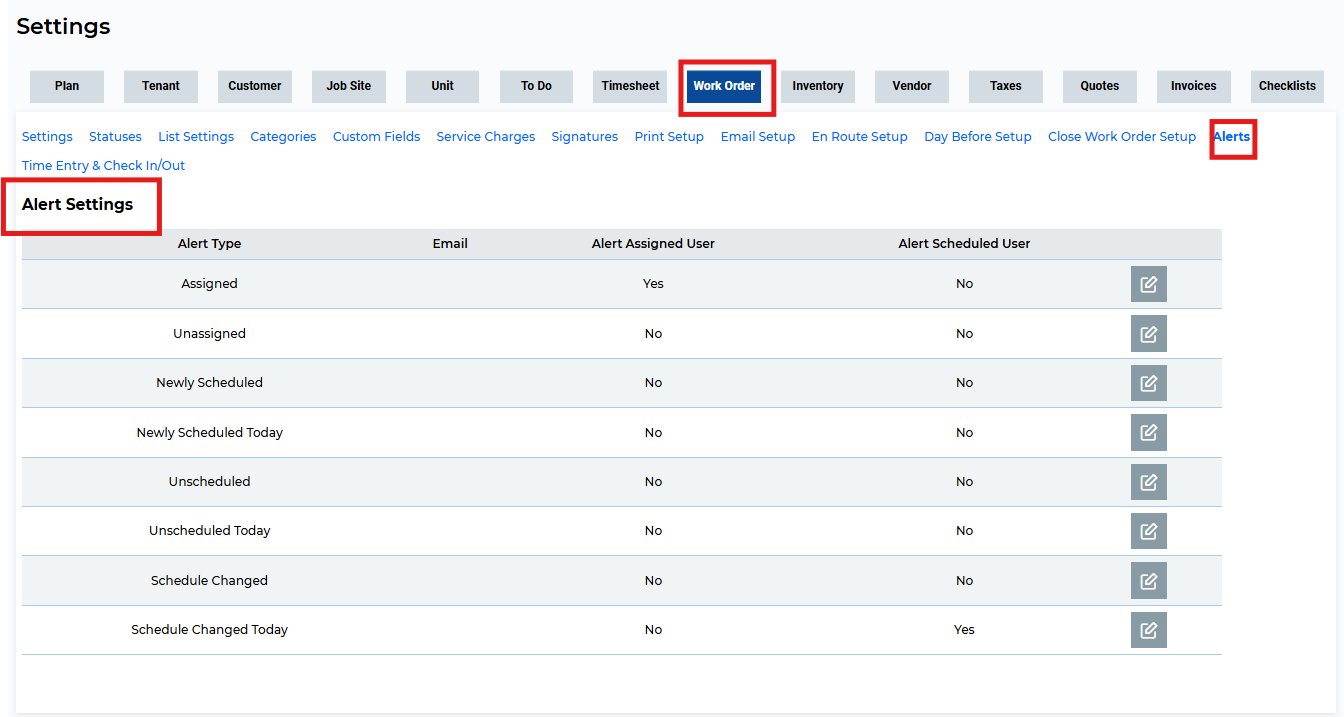This screenshot has height=717, width=1344.
Task: Click the Schedule Changed Today cell
Action: (x=209, y=630)
